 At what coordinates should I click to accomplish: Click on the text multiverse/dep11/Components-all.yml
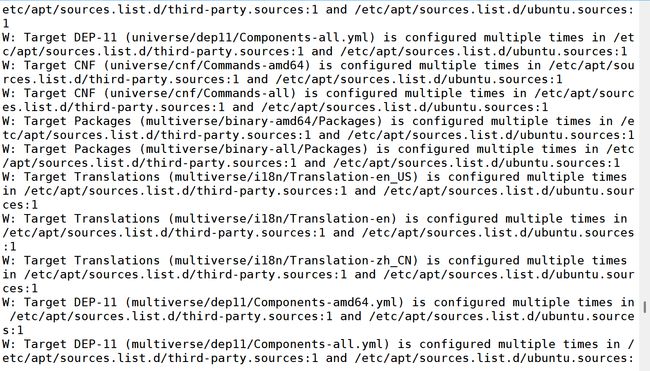click(257, 344)
